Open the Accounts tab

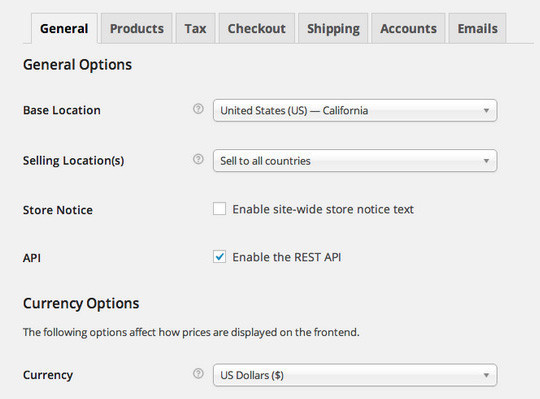coord(408,29)
